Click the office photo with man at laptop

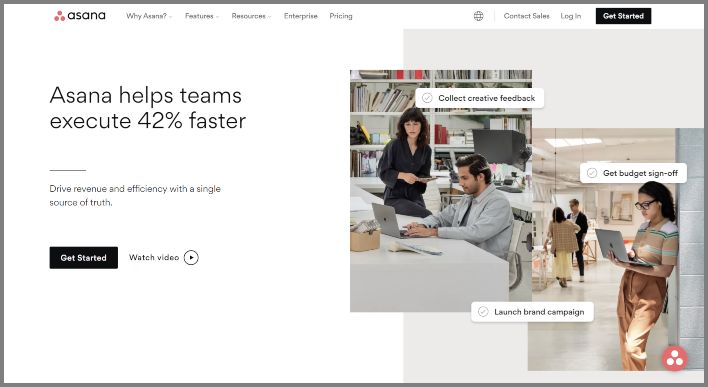tap(441, 191)
